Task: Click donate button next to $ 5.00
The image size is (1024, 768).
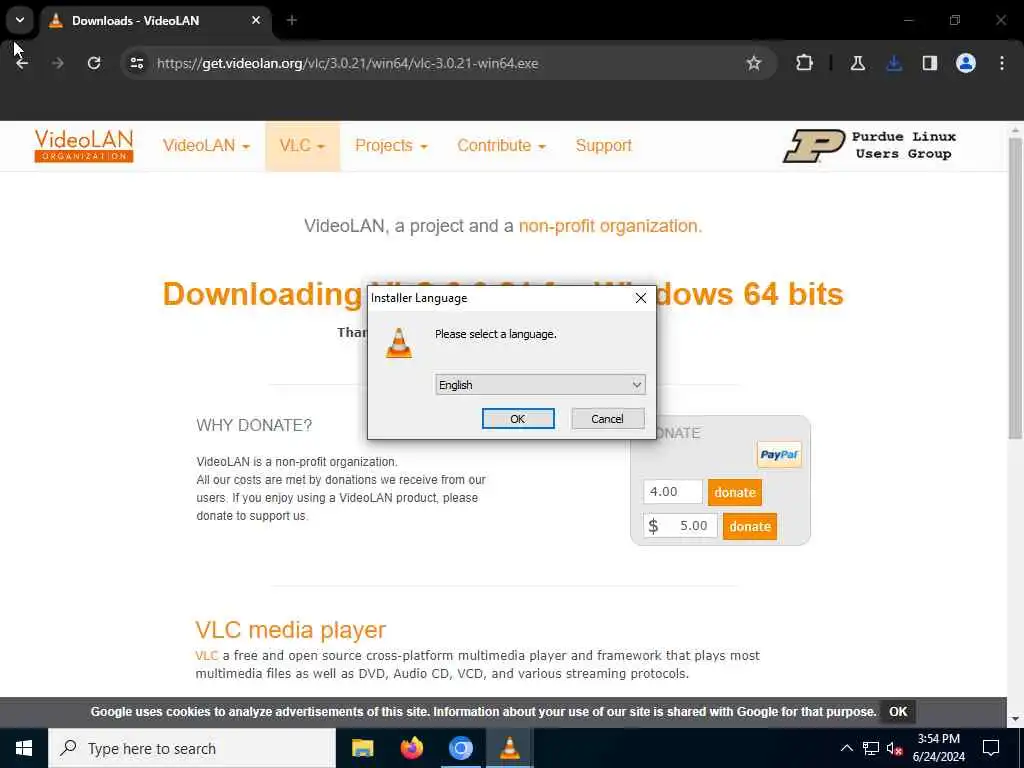Action: click(750, 526)
